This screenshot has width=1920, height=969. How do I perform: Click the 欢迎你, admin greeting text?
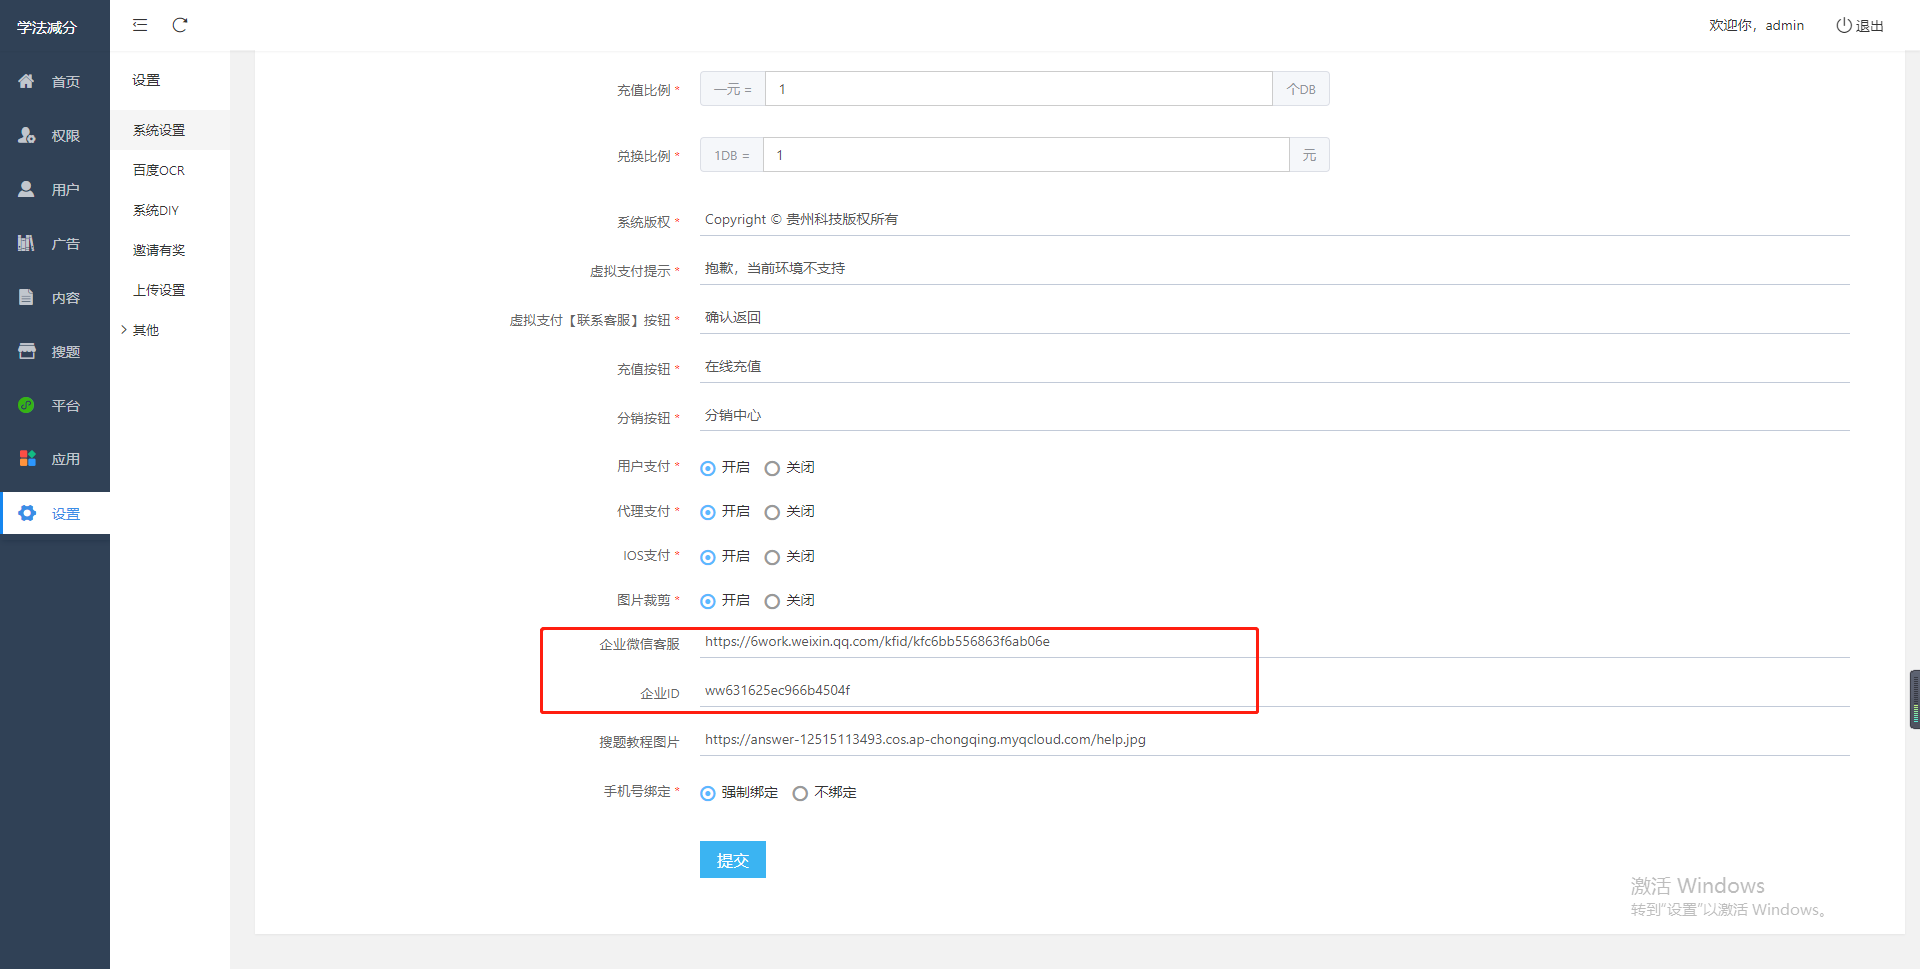click(1756, 26)
